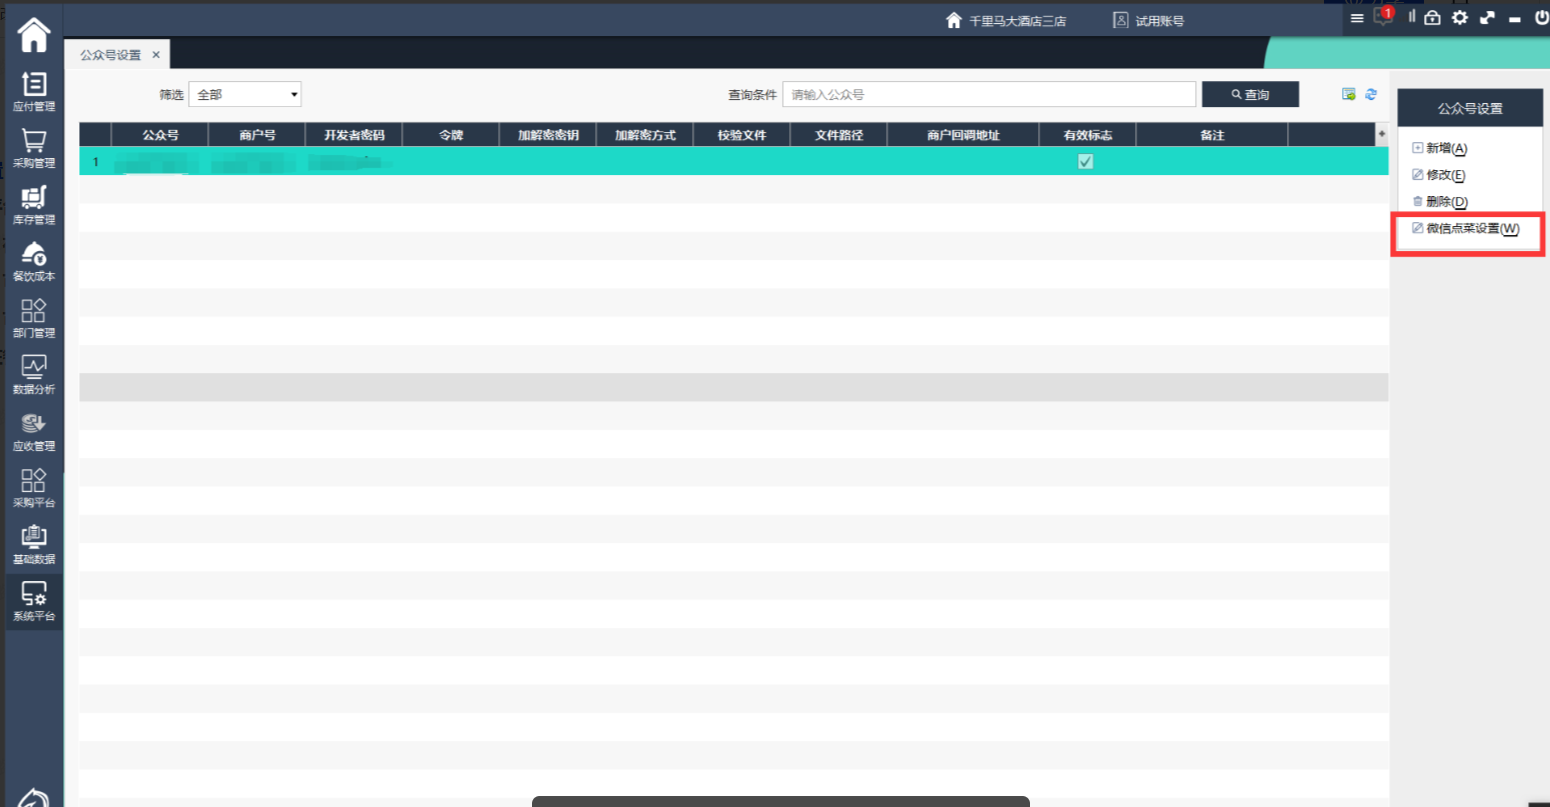Go to 数据分析 in the sidebar
This screenshot has height=807, width=1550.
pyautogui.click(x=33, y=373)
